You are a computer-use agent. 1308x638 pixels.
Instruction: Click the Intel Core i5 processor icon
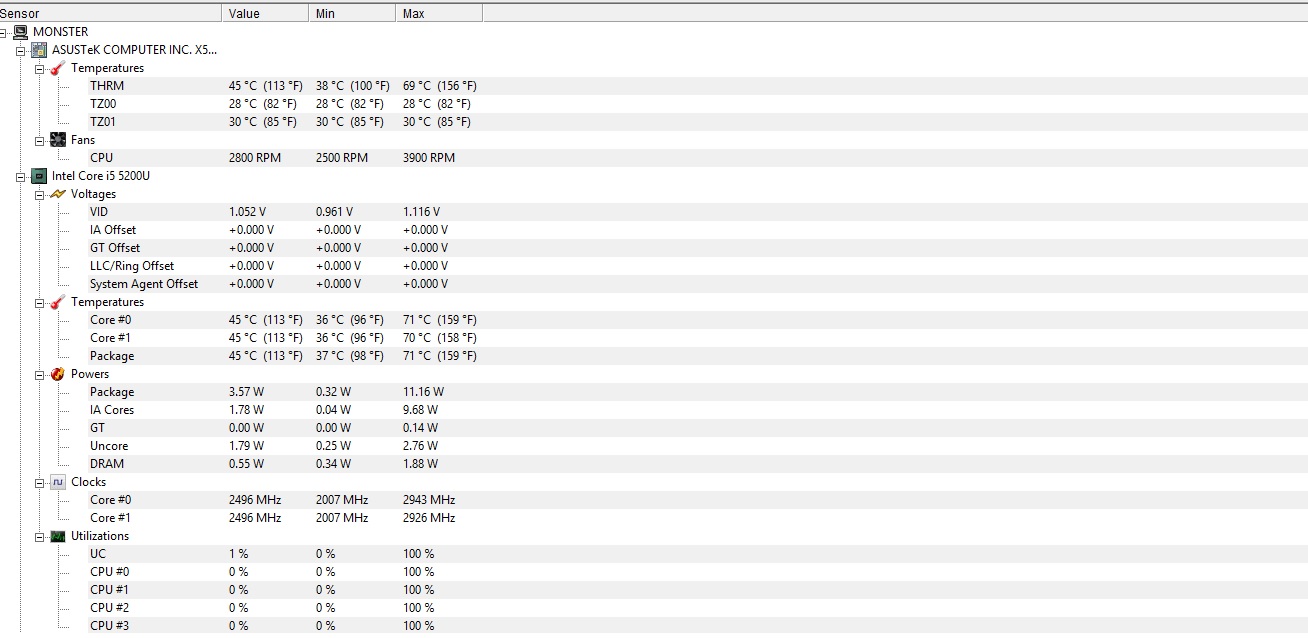(39, 176)
